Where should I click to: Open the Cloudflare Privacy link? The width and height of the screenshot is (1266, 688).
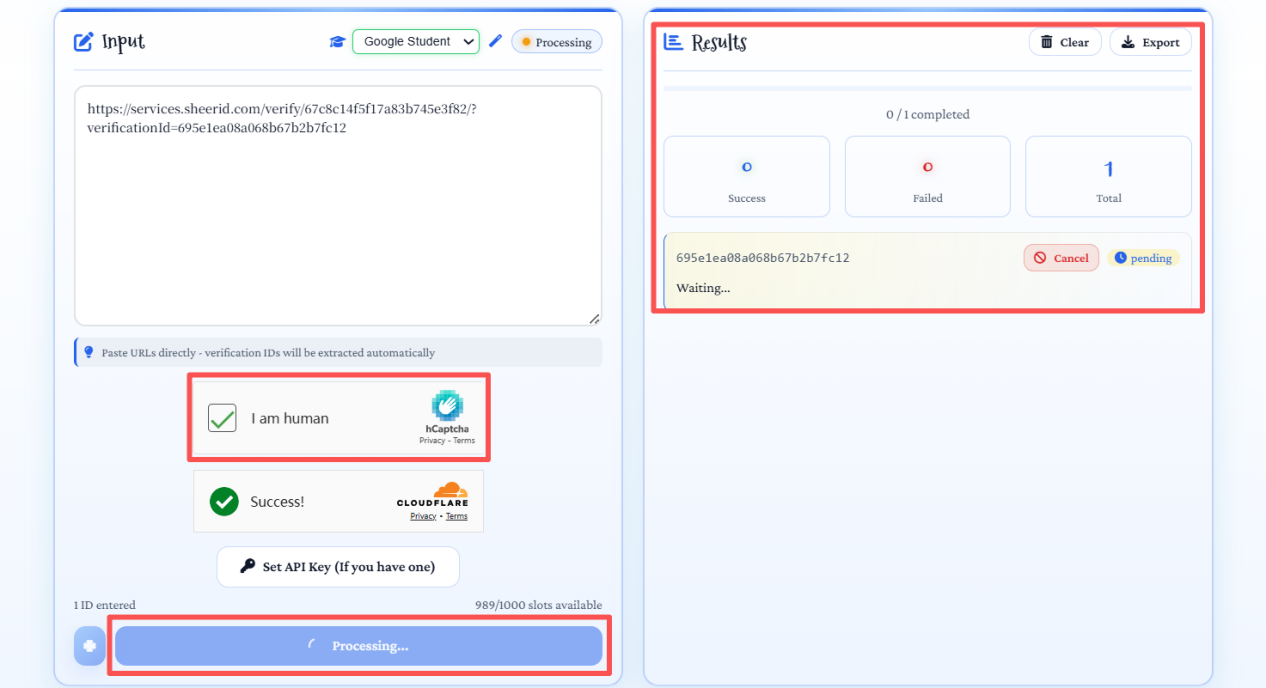coord(423,516)
